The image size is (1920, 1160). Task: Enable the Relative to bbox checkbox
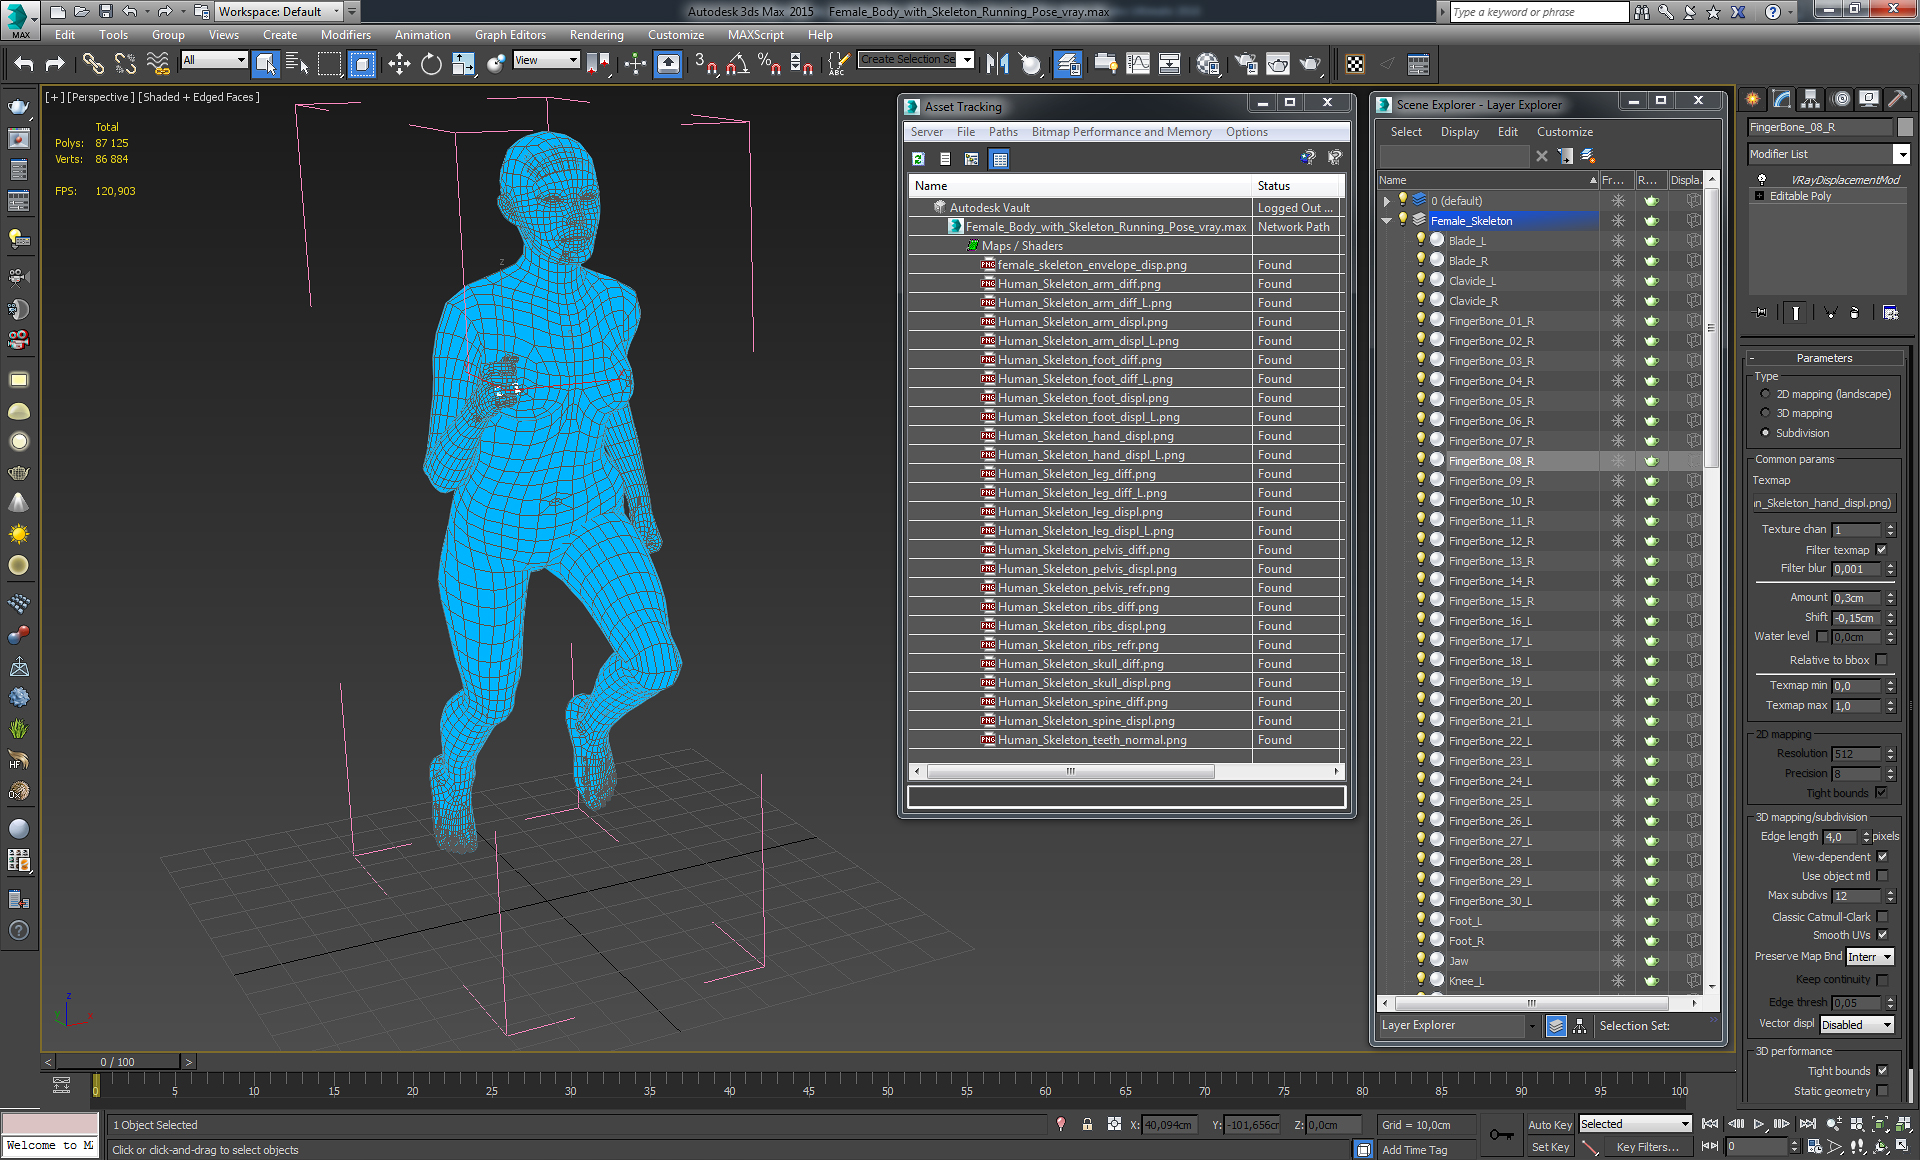(1882, 660)
